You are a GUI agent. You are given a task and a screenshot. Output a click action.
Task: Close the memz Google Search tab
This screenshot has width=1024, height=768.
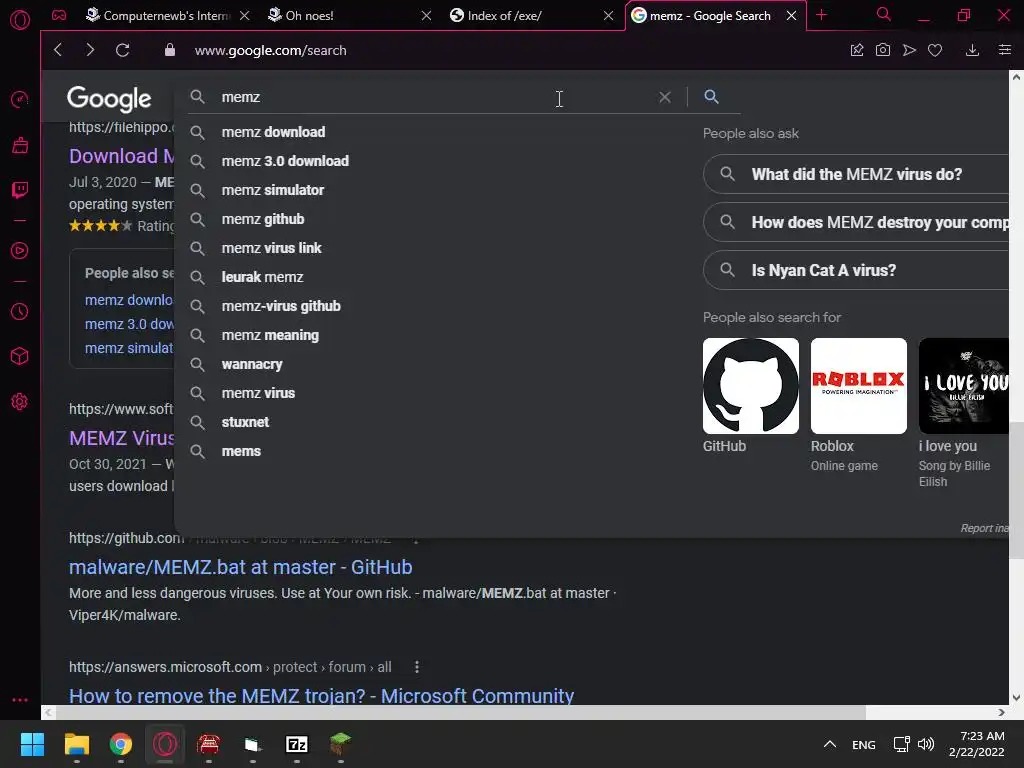point(792,16)
